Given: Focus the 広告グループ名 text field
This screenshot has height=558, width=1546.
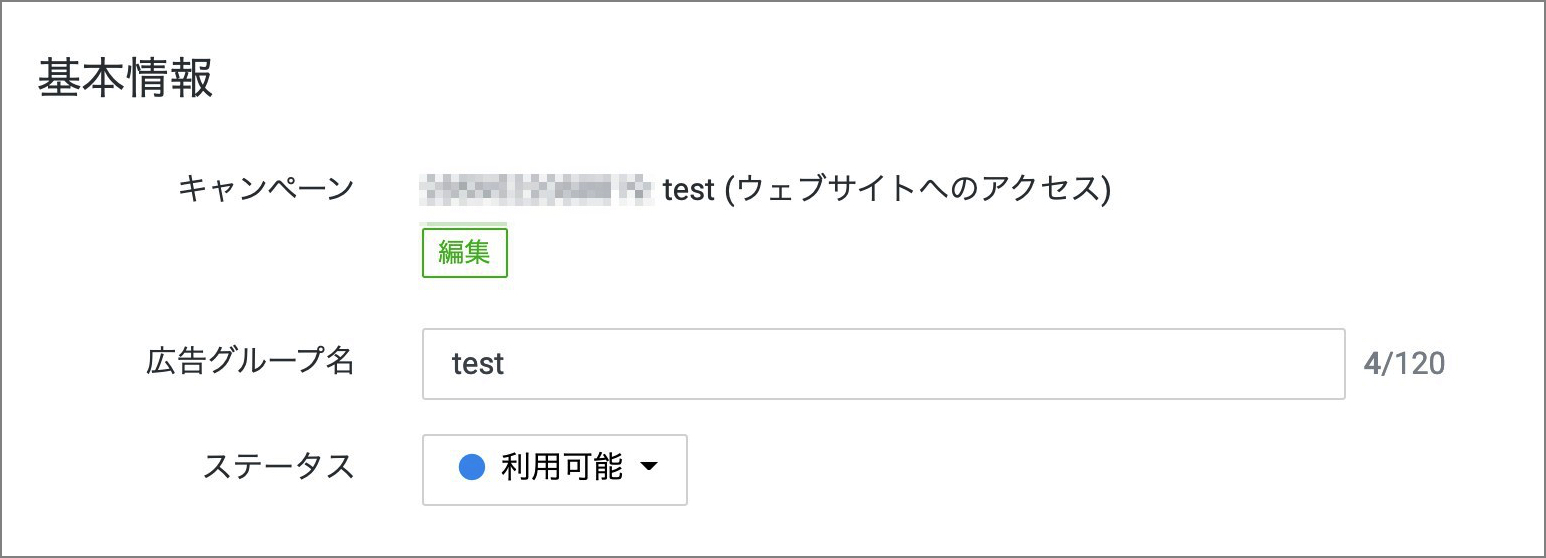Looking at the screenshot, I should tap(882, 364).
